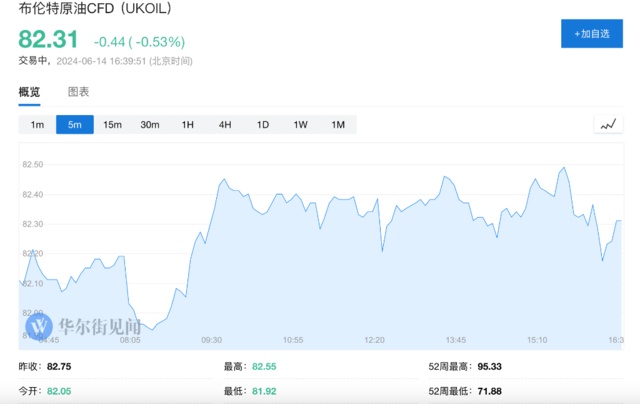
Task: Show the 1D daily chart
Action: point(263,125)
